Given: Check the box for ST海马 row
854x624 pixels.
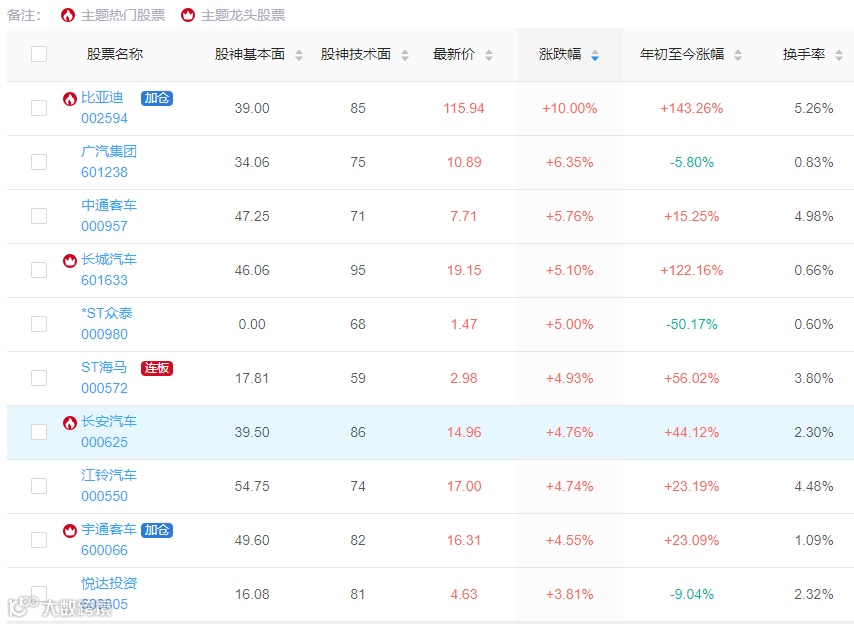Looking at the screenshot, I should pyautogui.click(x=39, y=378).
